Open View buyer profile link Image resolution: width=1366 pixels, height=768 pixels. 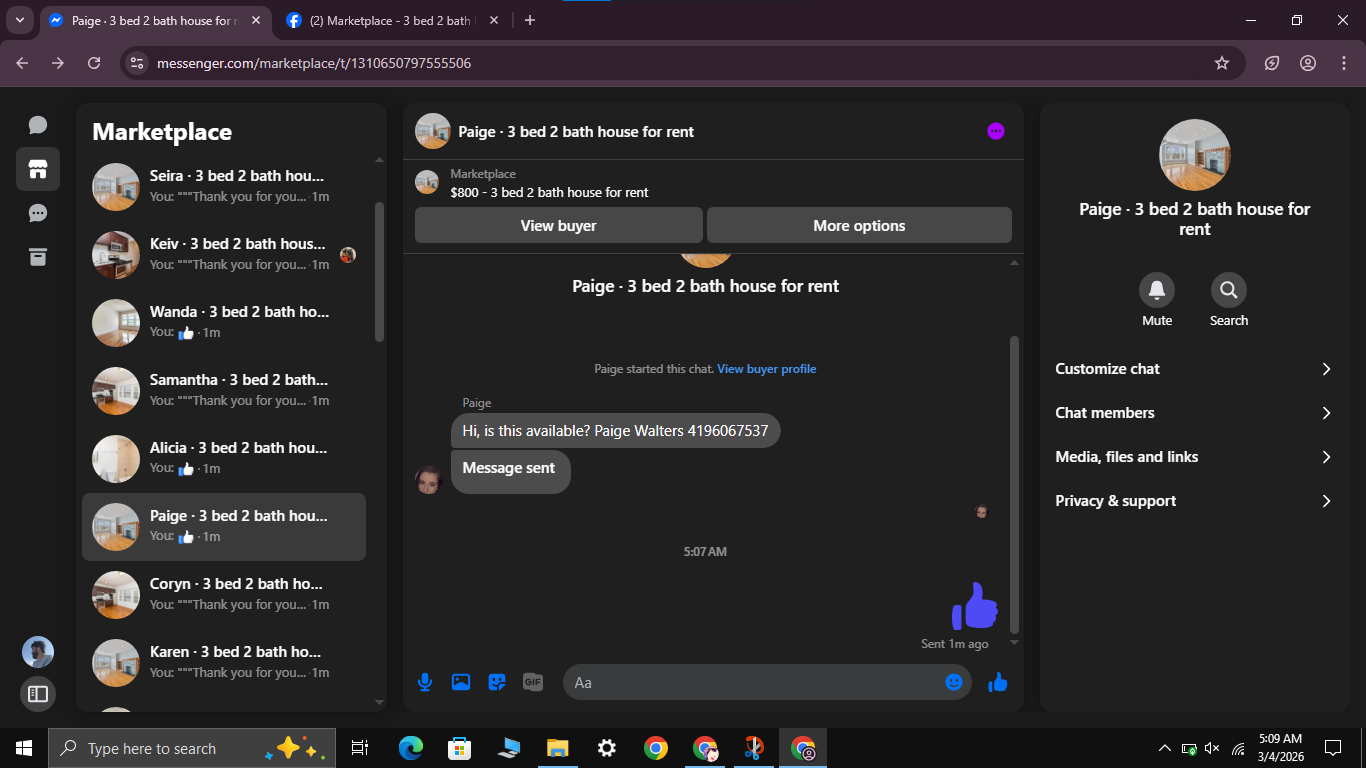tap(767, 369)
